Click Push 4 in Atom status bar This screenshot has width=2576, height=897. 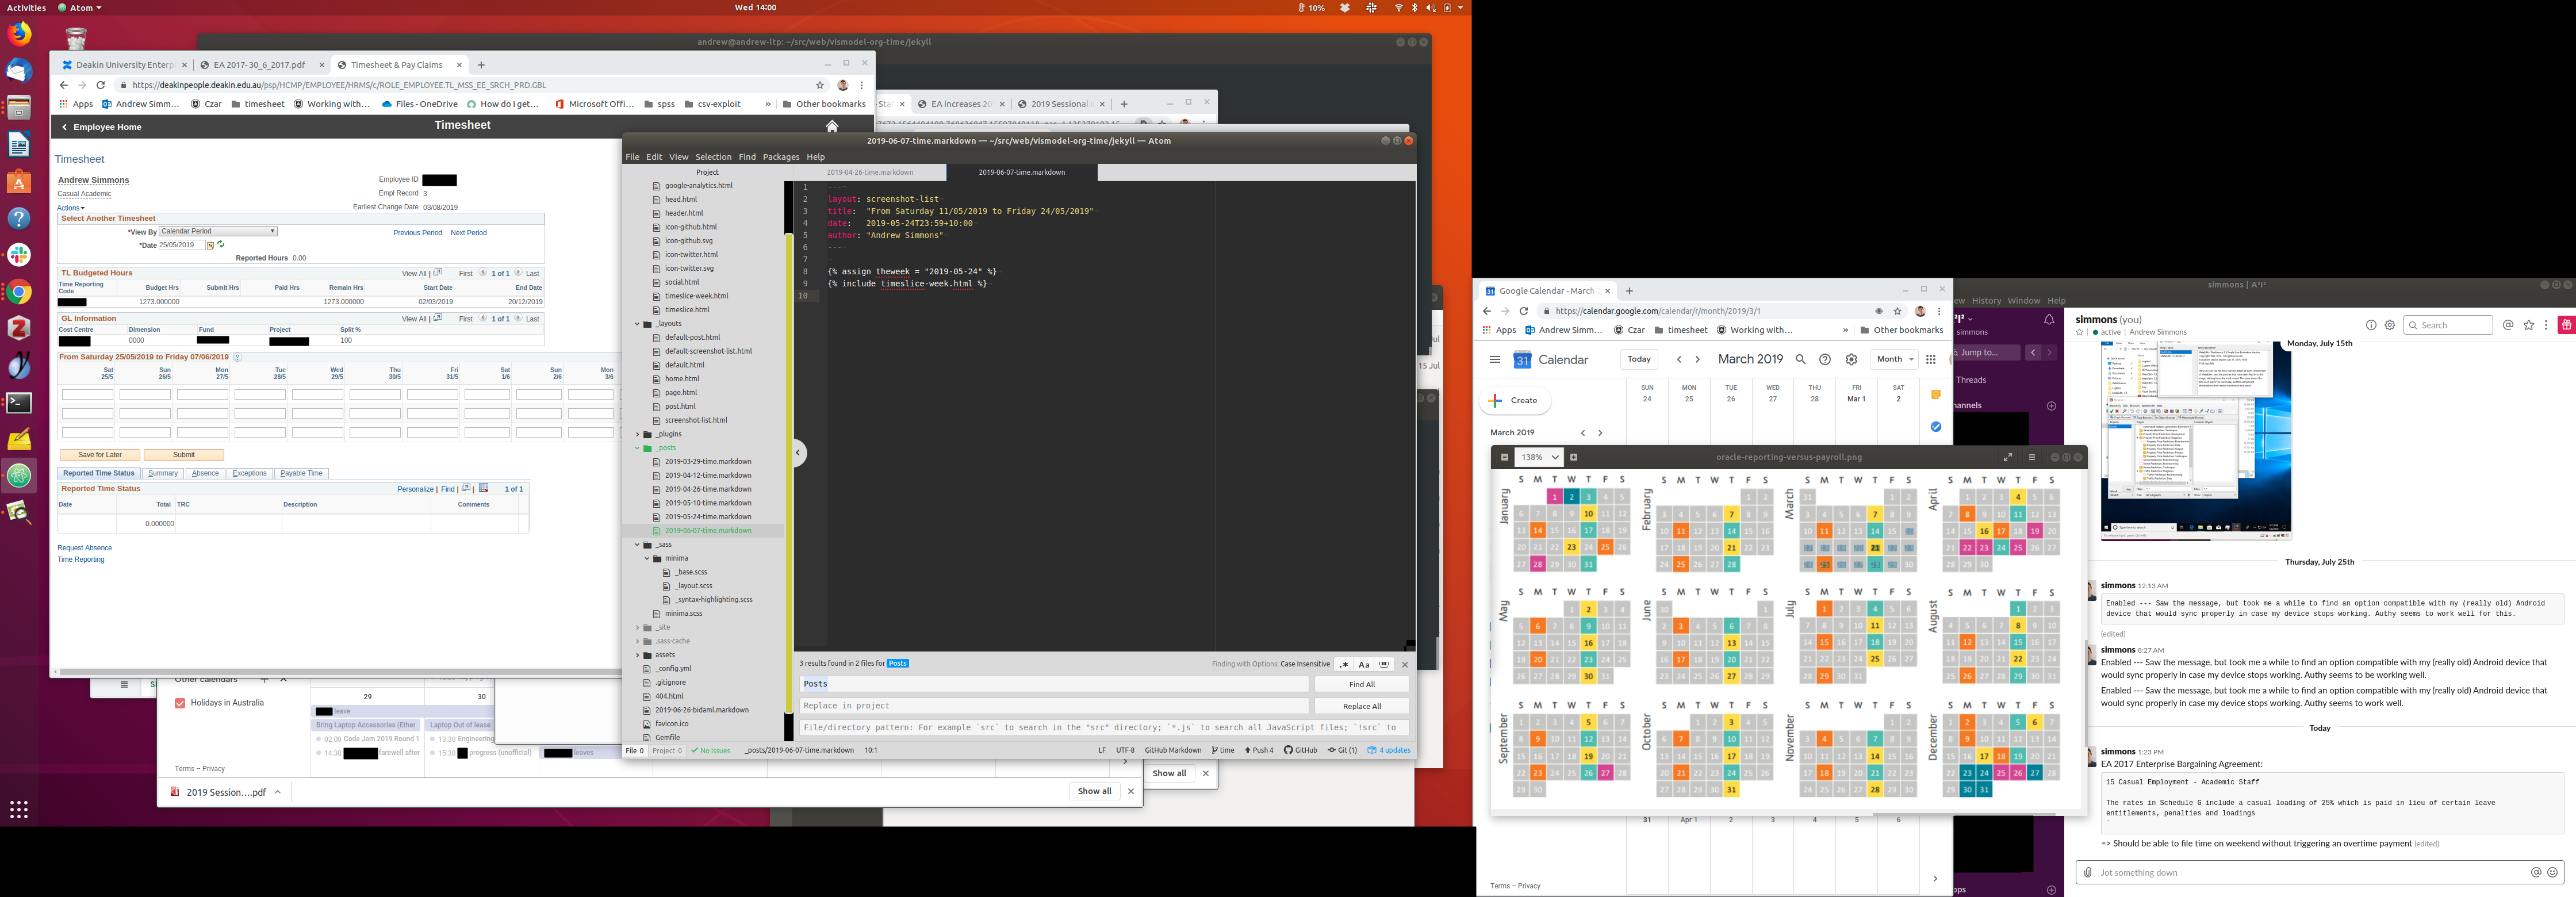[1259, 750]
